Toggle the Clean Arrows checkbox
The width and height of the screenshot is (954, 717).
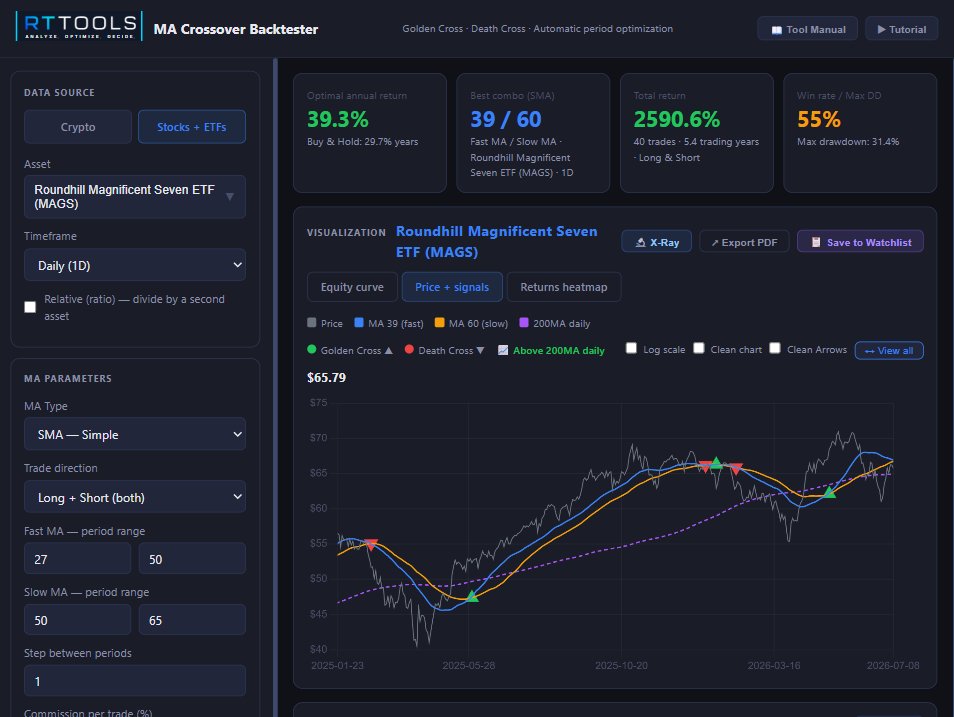(x=775, y=348)
